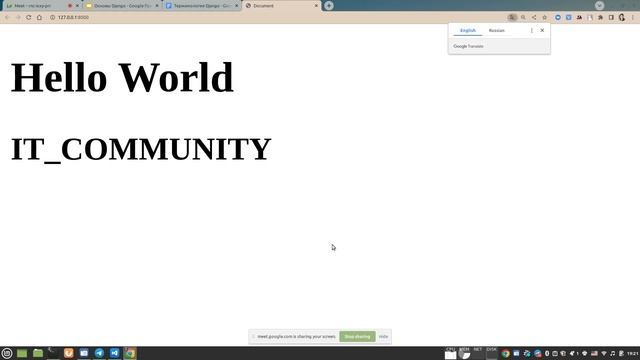The height and width of the screenshot is (360, 640).
Task: Switch to the Django terminology docs tab
Action: [x=202, y=6]
